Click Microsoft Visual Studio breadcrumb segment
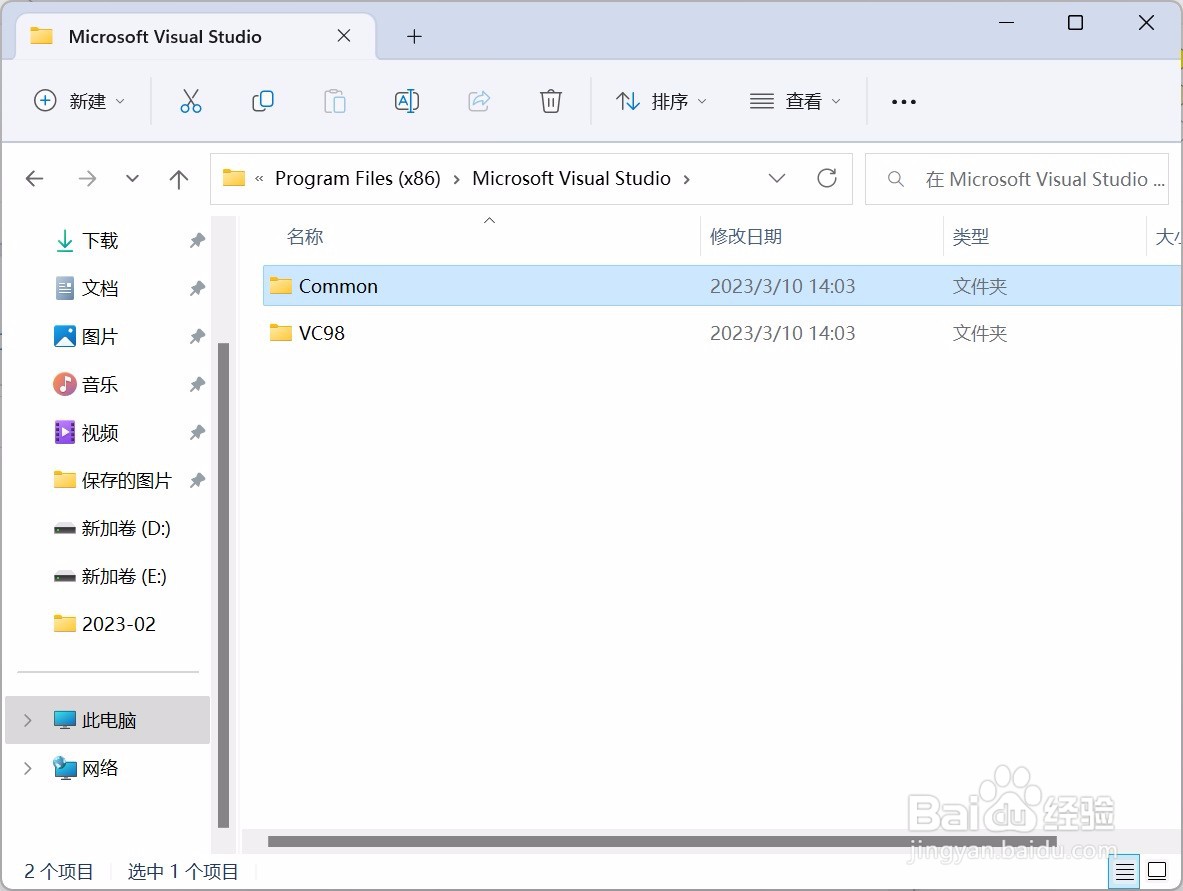Image resolution: width=1183 pixels, height=891 pixels. coord(571,179)
